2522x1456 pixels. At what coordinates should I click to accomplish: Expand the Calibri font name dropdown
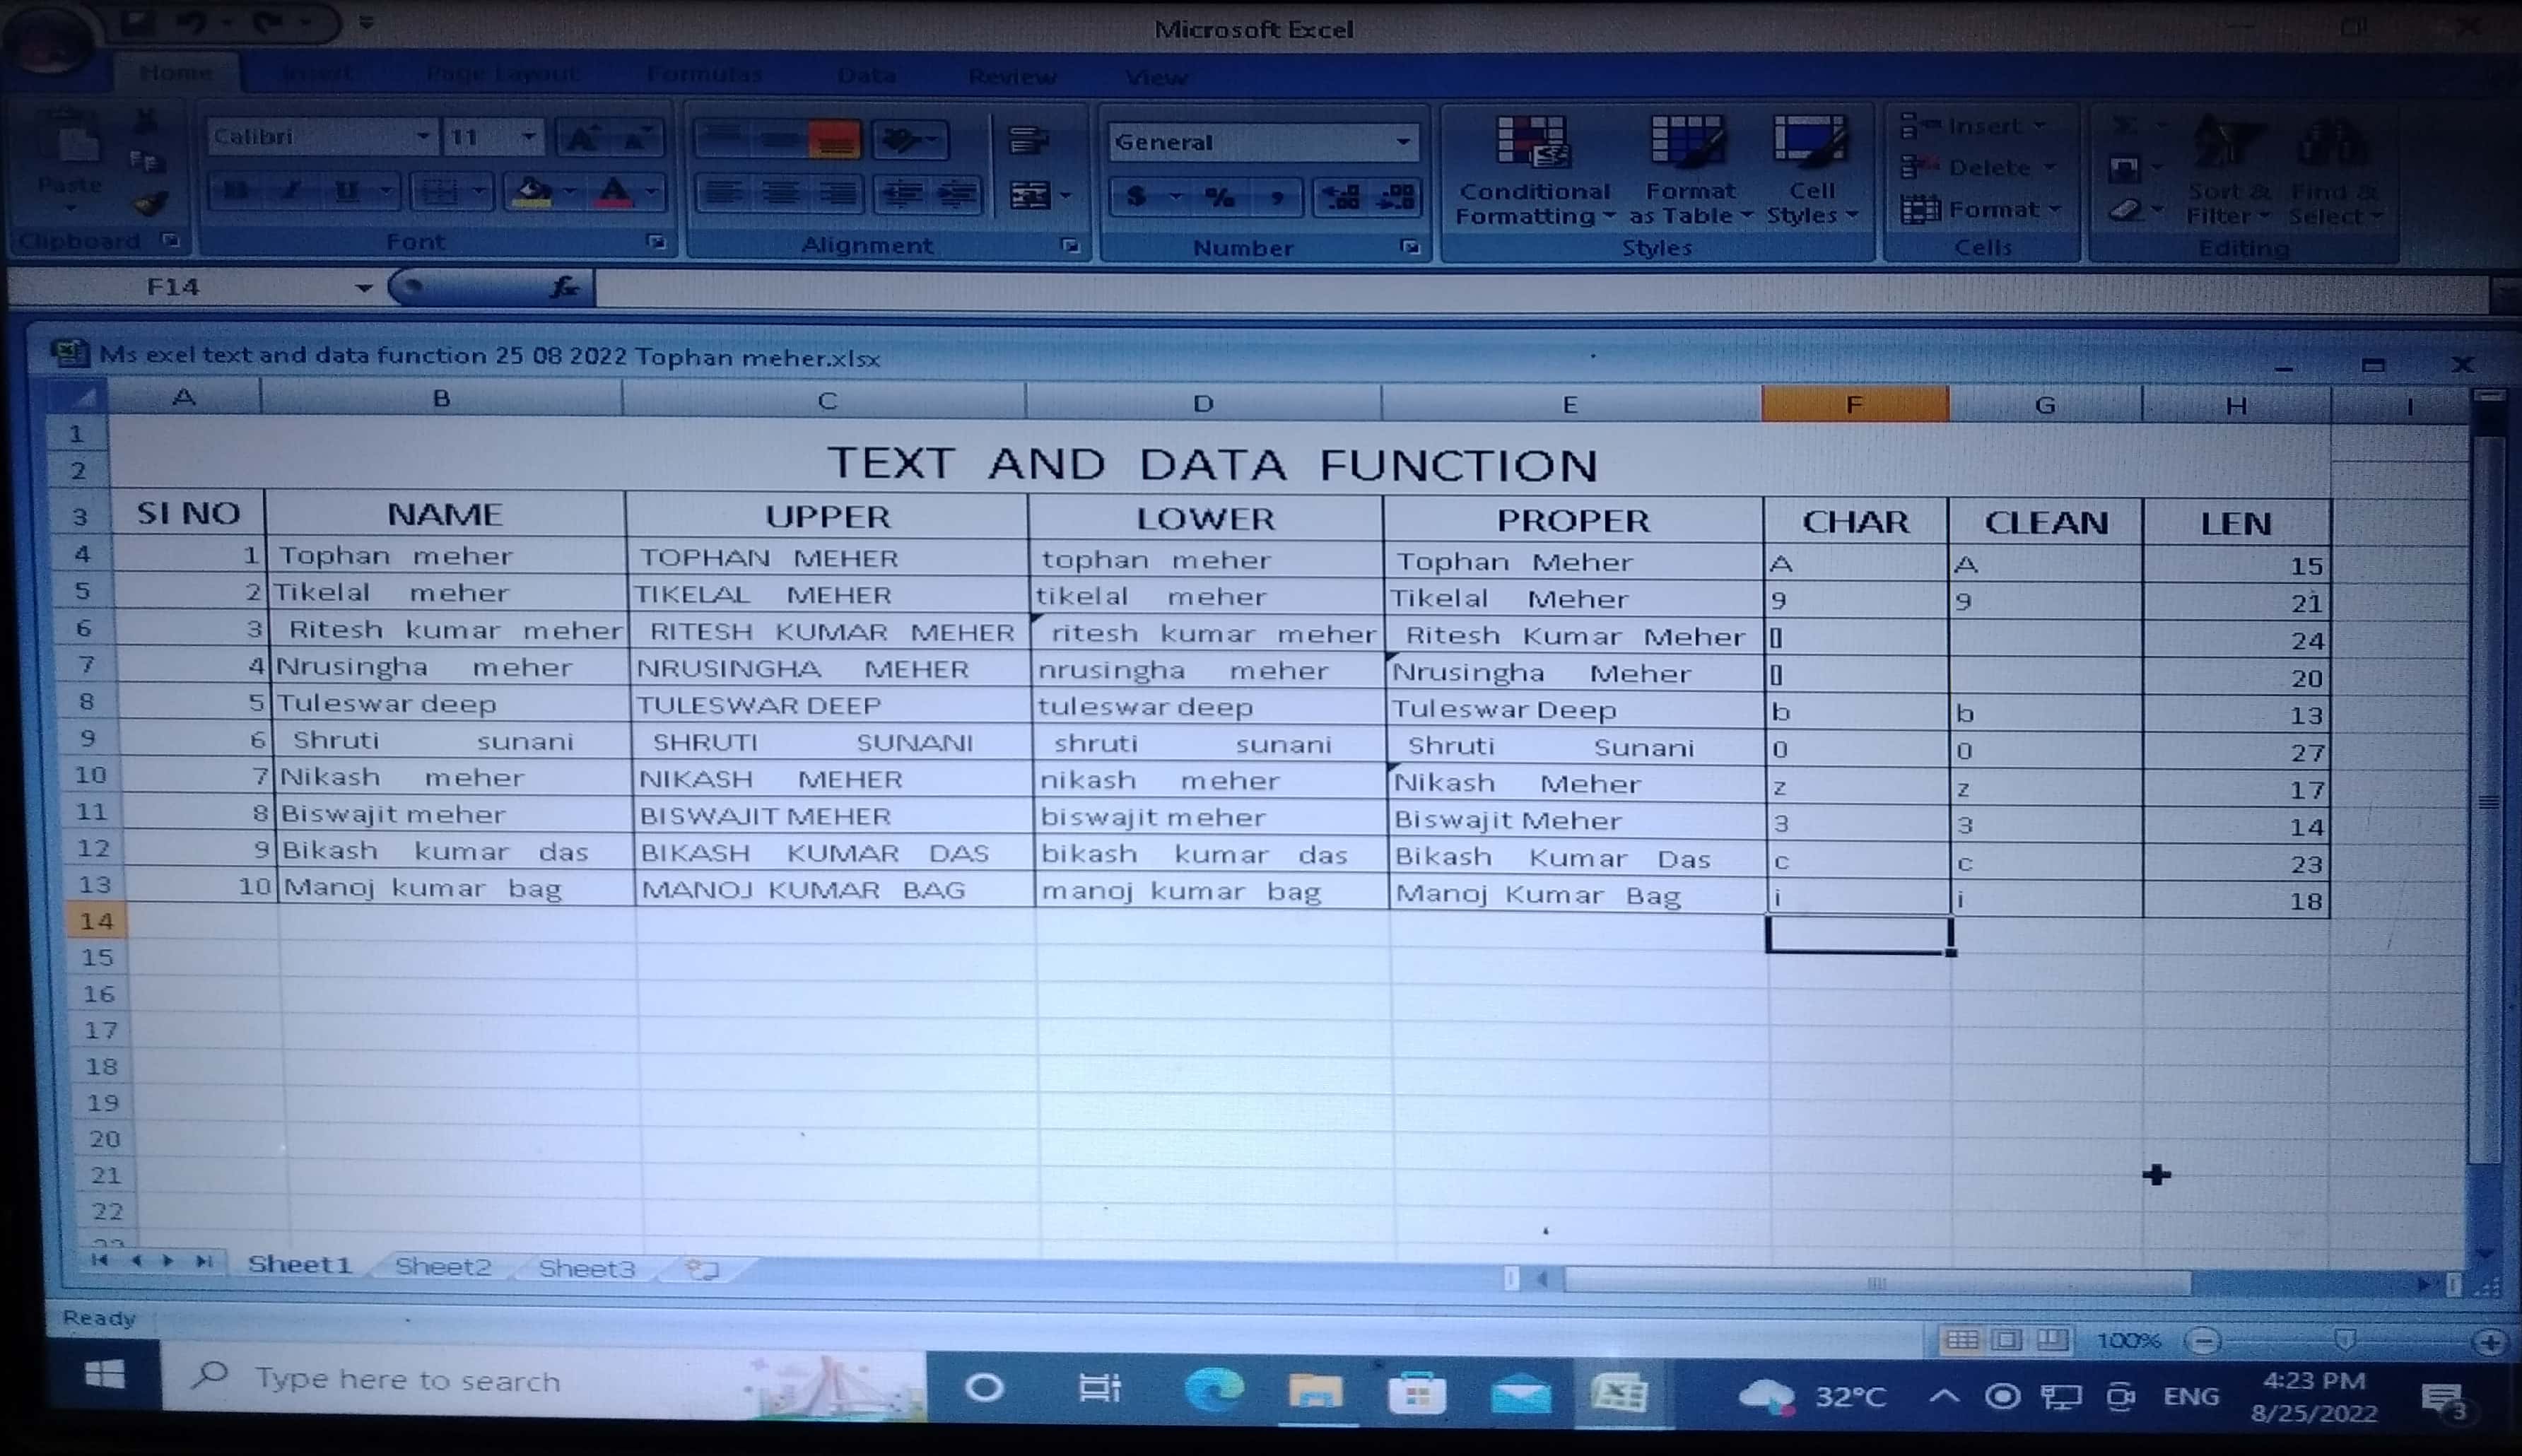point(423,136)
